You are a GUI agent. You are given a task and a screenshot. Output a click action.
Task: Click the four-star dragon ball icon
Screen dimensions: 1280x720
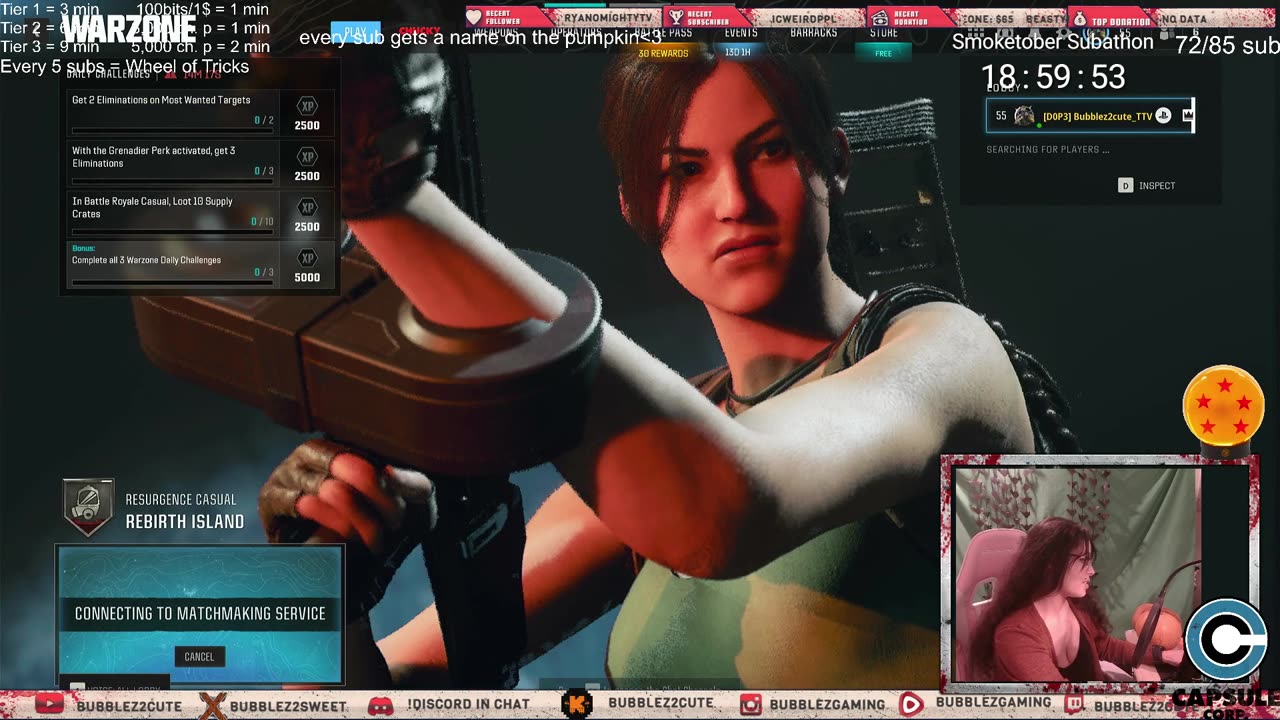tap(1224, 405)
